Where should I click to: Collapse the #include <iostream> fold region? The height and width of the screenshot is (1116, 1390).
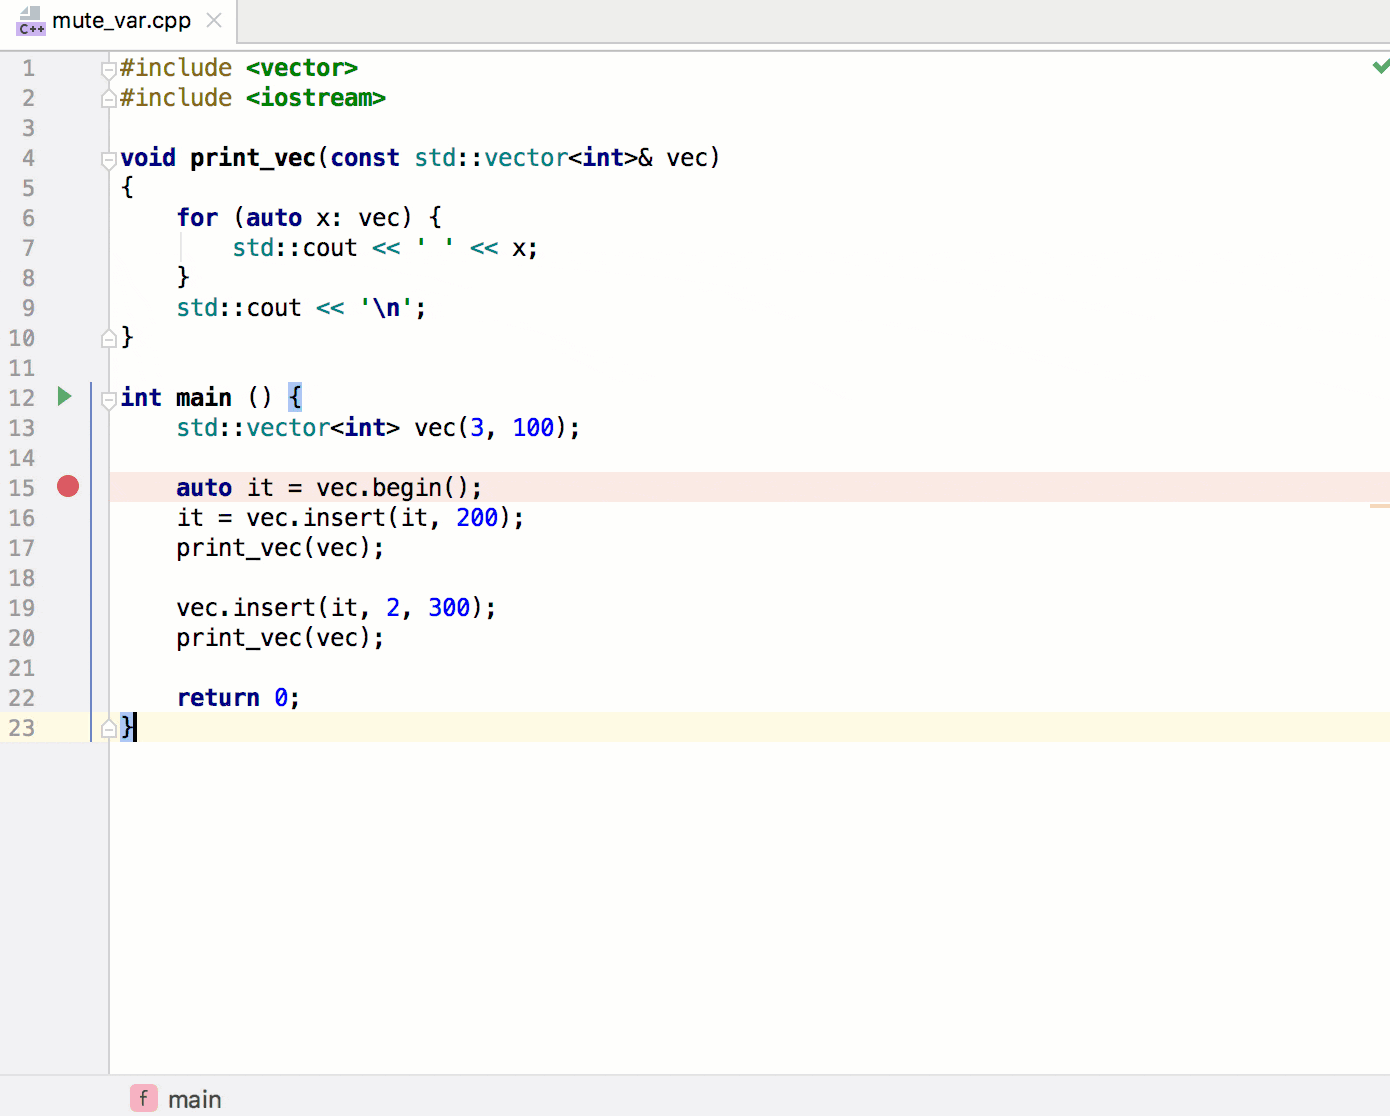tap(108, 99)
